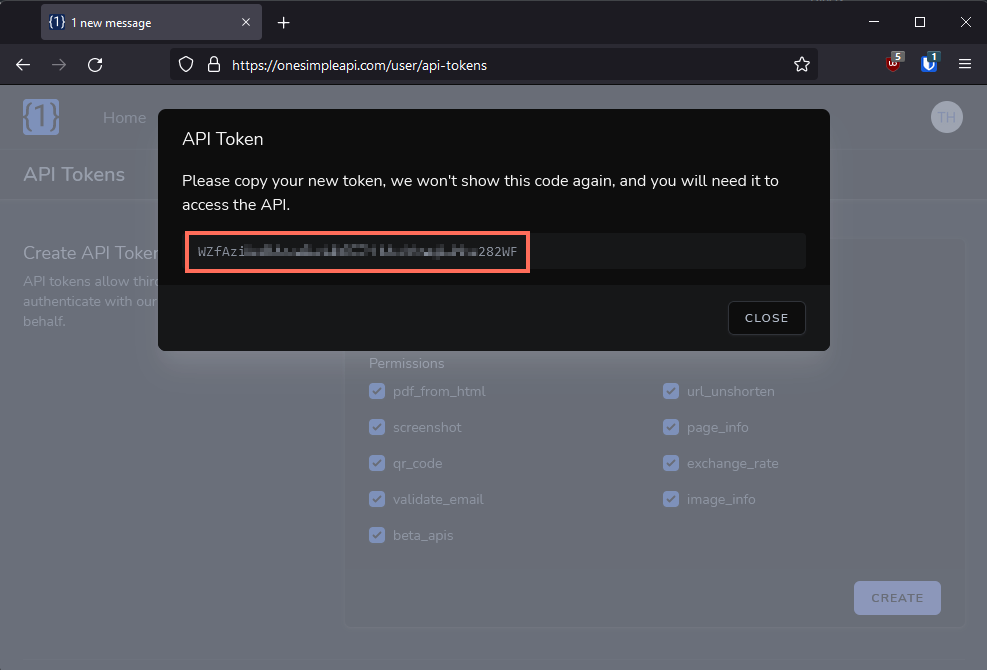This screenshot has height=670, width=987.
Task: Uncheck the beta_apis permission
Action: tap(377, 535)
